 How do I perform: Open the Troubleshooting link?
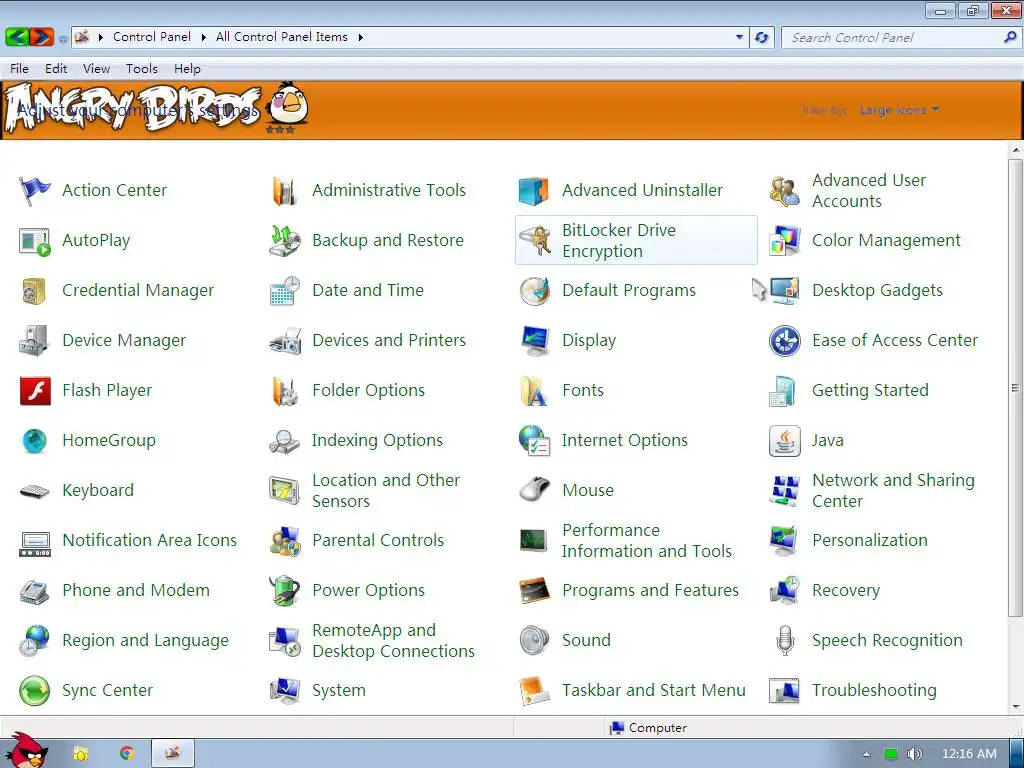coord(874,690)
